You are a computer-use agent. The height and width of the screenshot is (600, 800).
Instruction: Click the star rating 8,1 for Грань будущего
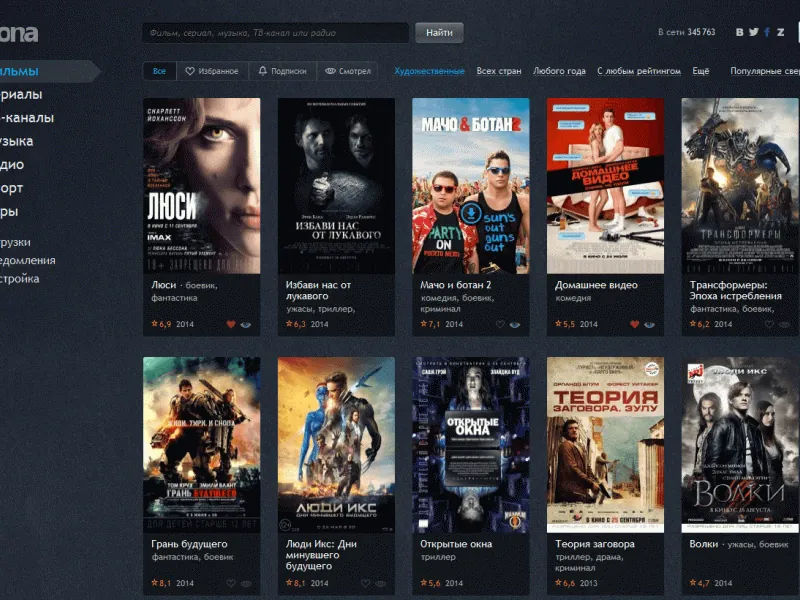coord(161,583)
